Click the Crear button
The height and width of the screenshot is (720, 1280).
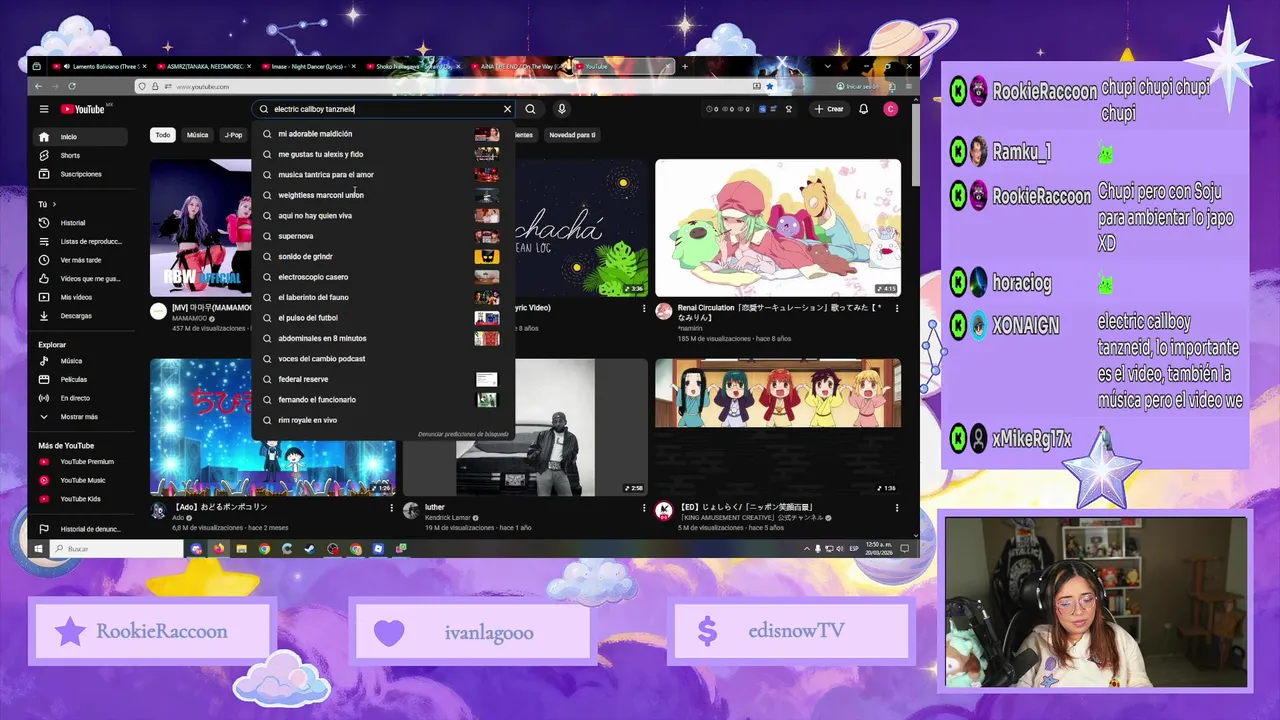click(830, 109)
